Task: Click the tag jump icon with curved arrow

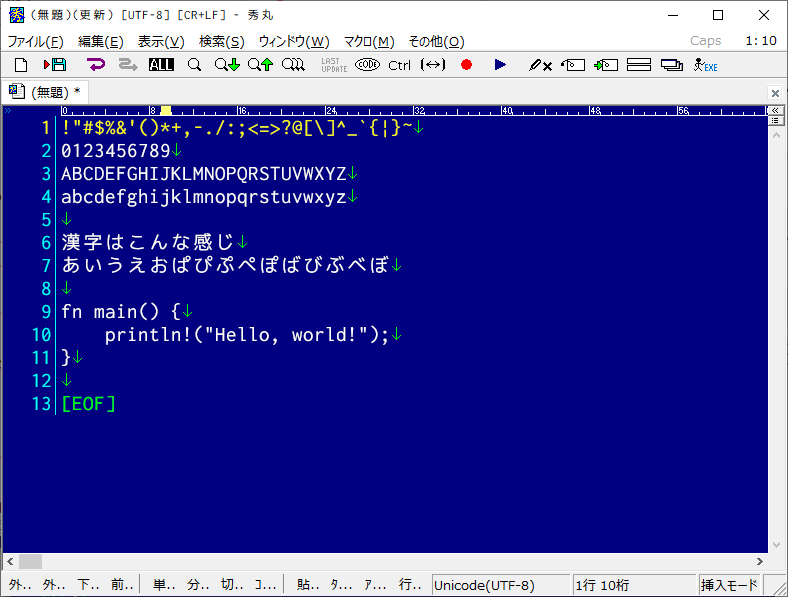Action: pyautogui.click(x=573, y=65)
